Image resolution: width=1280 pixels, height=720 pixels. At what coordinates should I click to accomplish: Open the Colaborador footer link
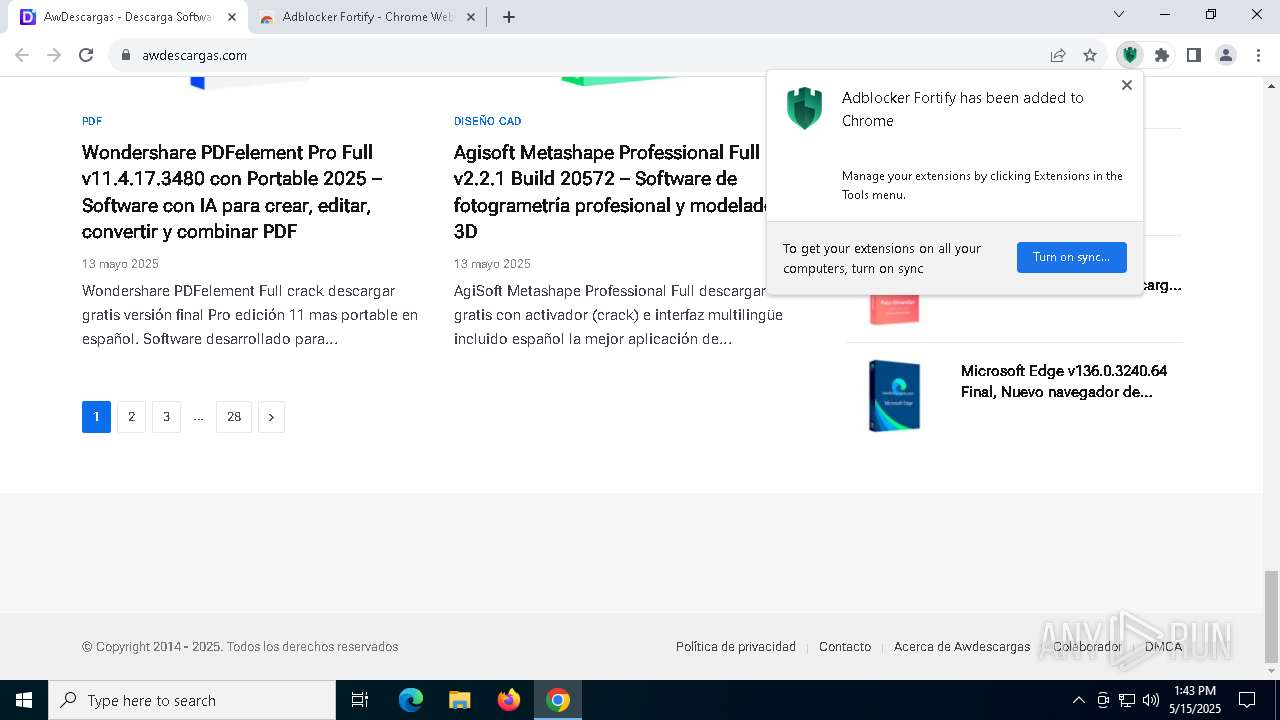tap(1087, 647)
